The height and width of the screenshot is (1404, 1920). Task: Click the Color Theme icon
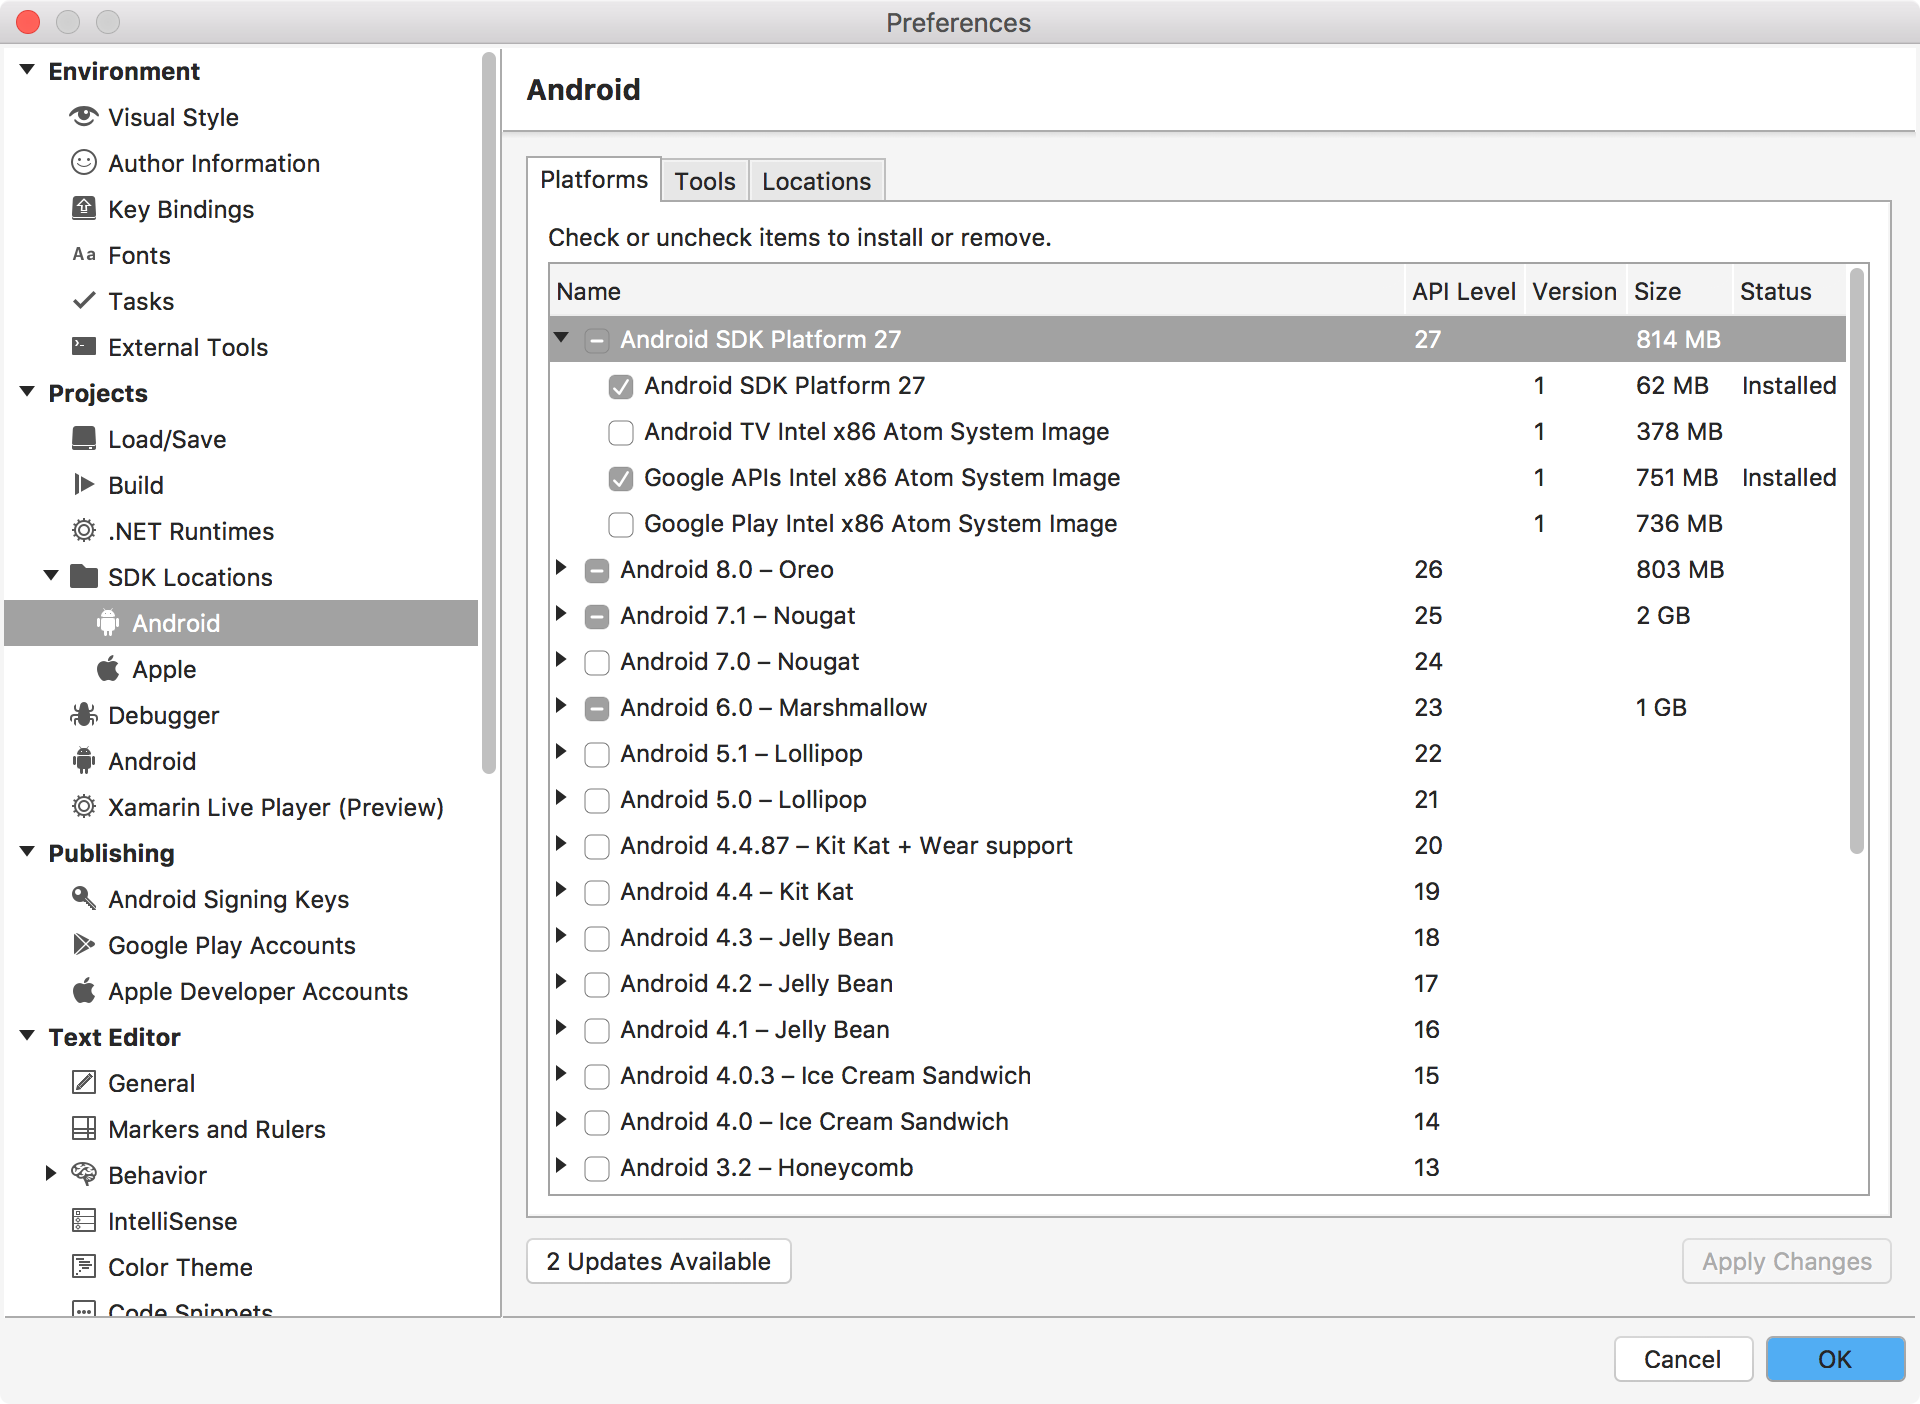84,1266
